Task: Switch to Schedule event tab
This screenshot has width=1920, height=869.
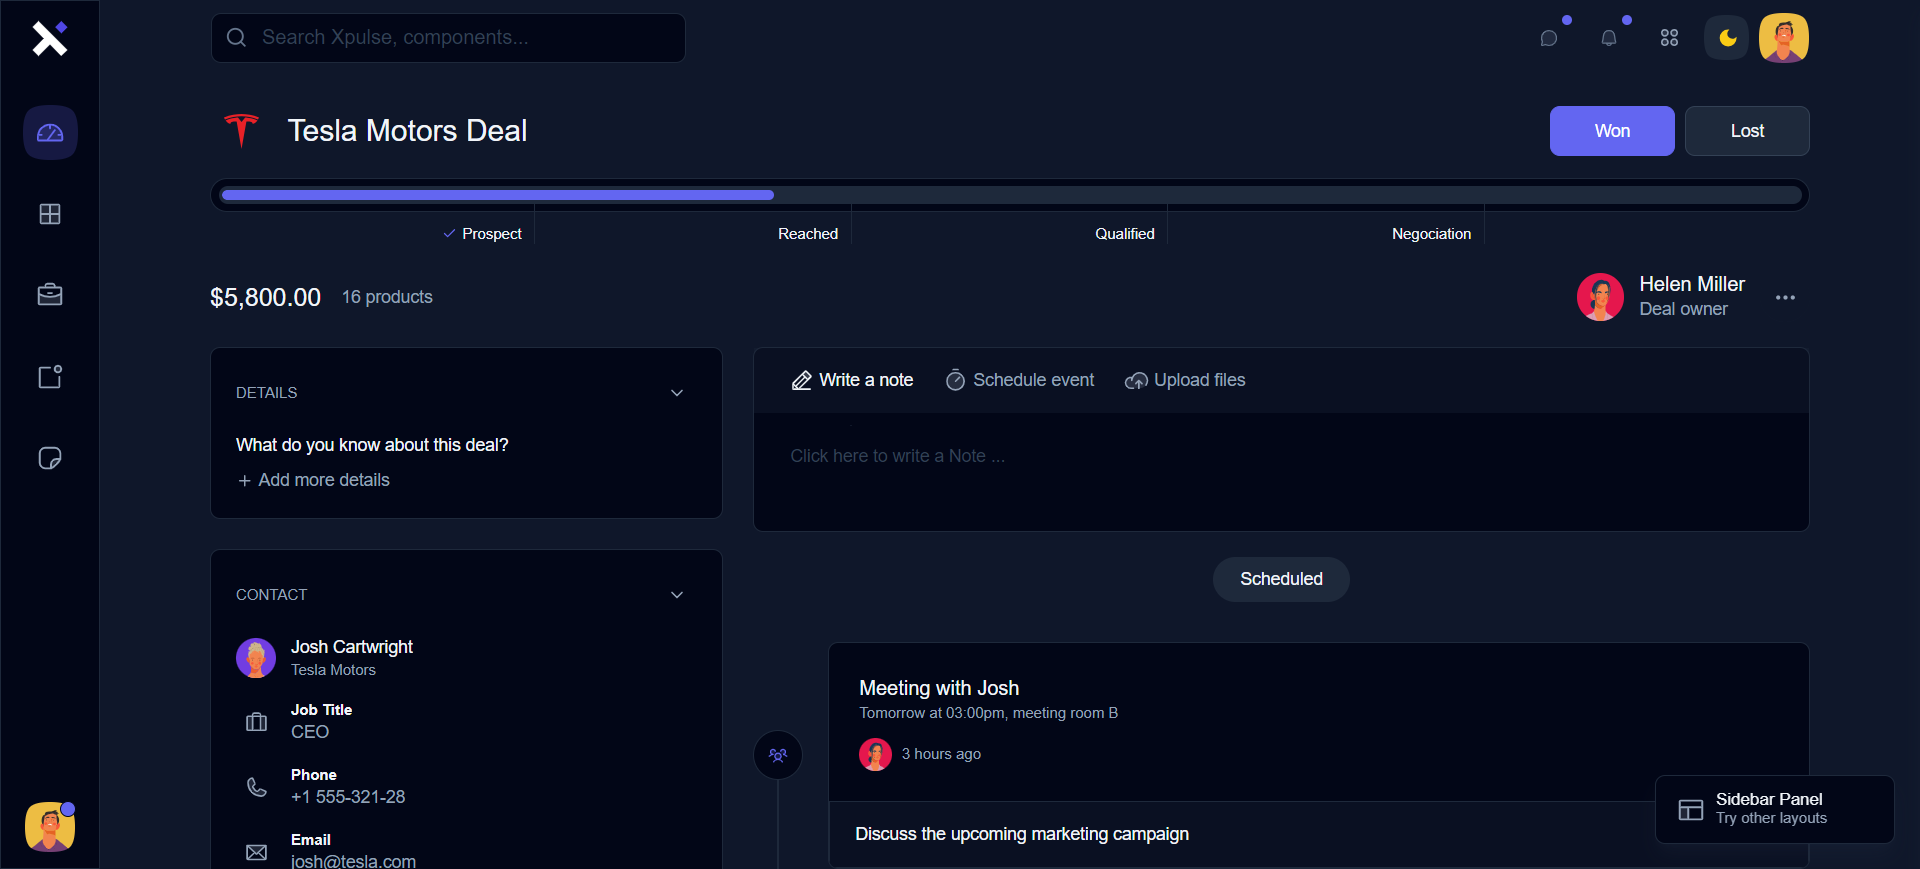Action: pyautogui.click(x=1020, y=380)
